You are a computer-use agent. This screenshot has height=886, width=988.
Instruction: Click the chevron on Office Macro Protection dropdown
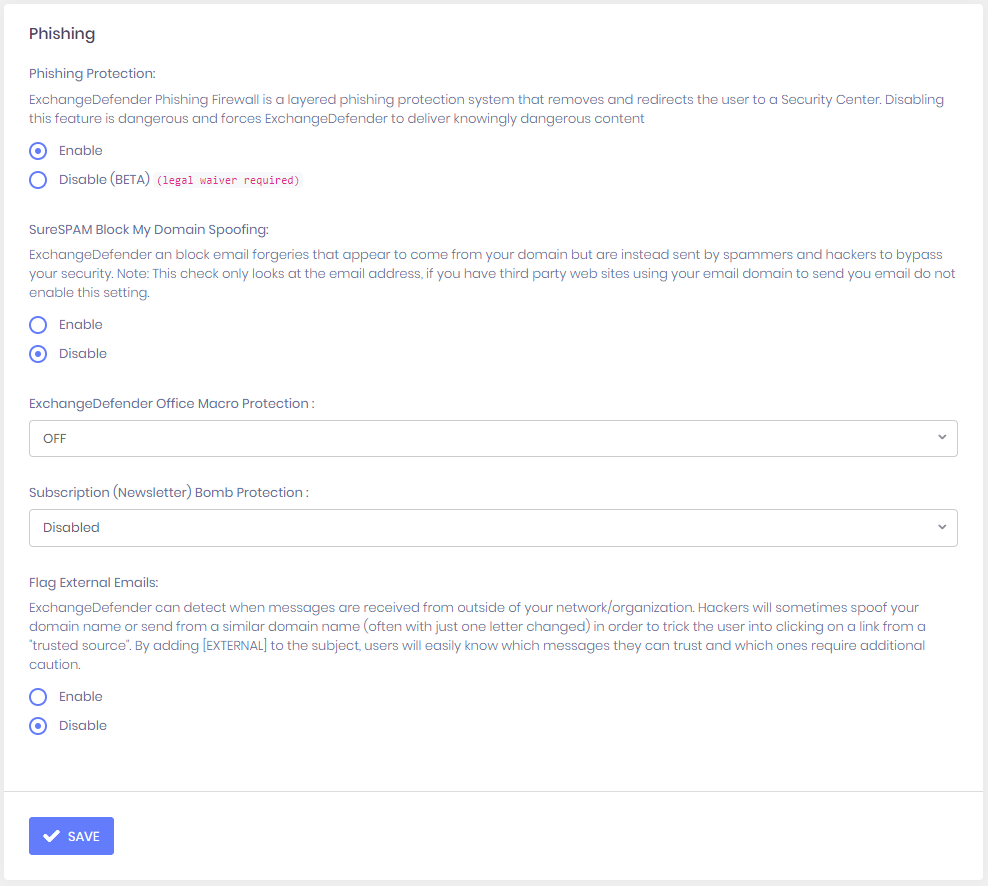941,438
